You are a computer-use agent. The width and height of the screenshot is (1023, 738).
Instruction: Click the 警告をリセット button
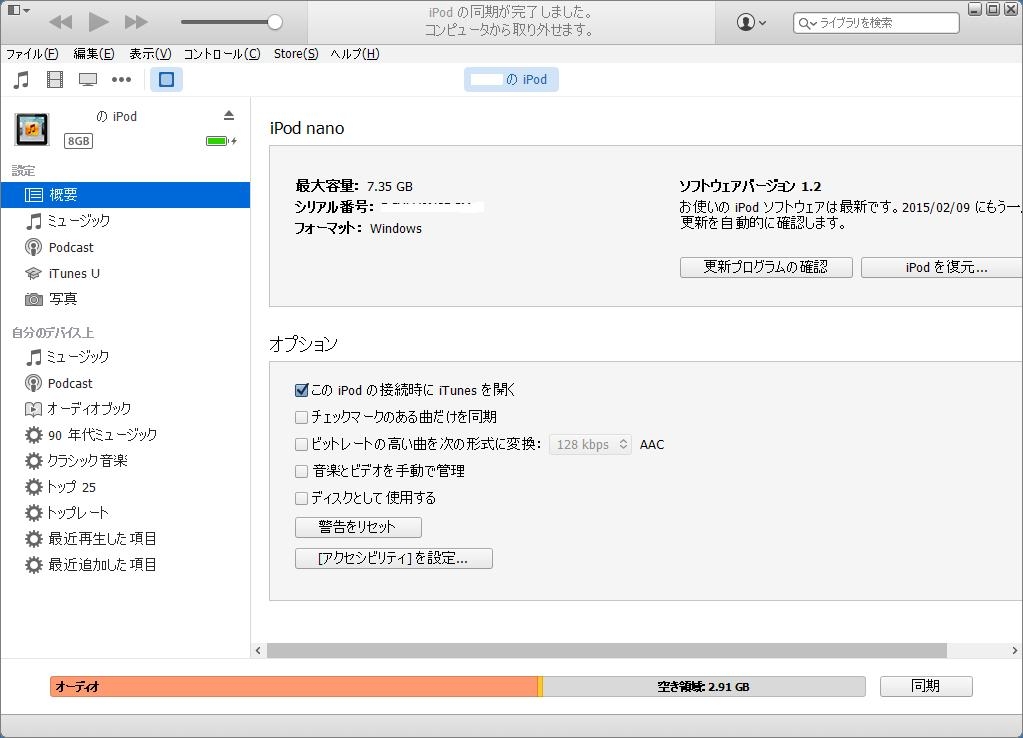[x=358, y=527]
